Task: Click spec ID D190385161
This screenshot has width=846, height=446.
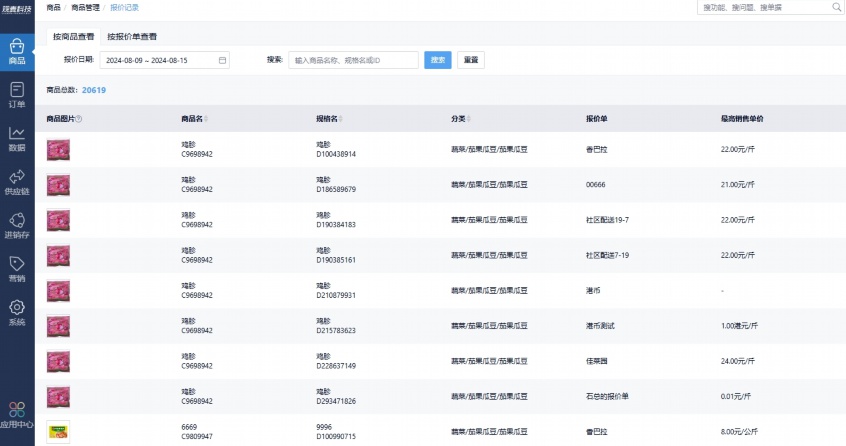Action: [x=336, y=260]
